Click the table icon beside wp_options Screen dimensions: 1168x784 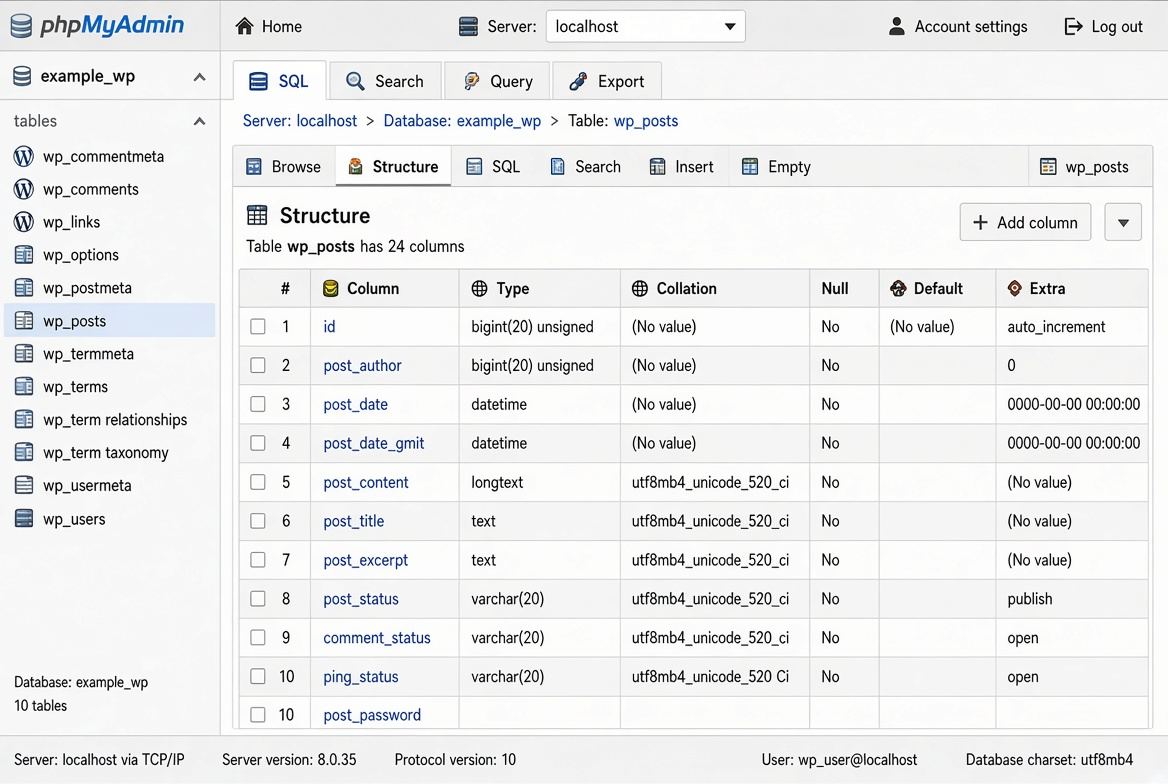[24, 255]
